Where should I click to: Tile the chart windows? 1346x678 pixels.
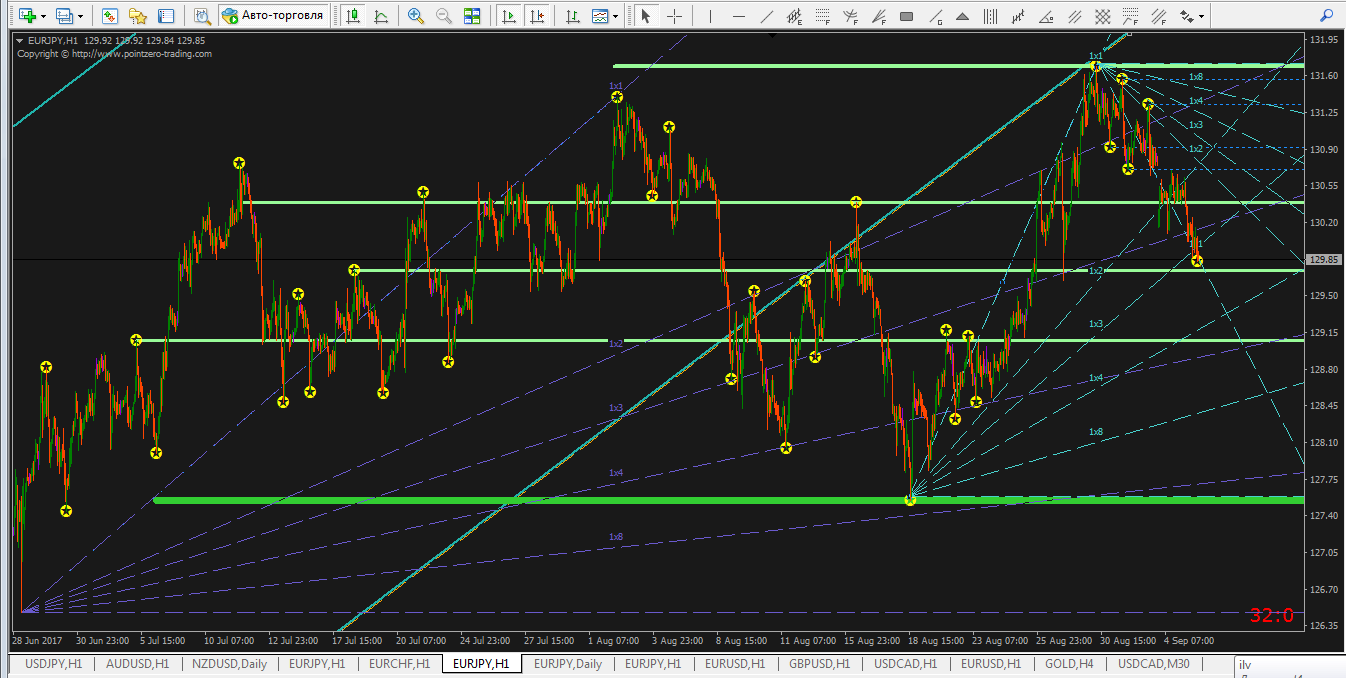point(472,16)
